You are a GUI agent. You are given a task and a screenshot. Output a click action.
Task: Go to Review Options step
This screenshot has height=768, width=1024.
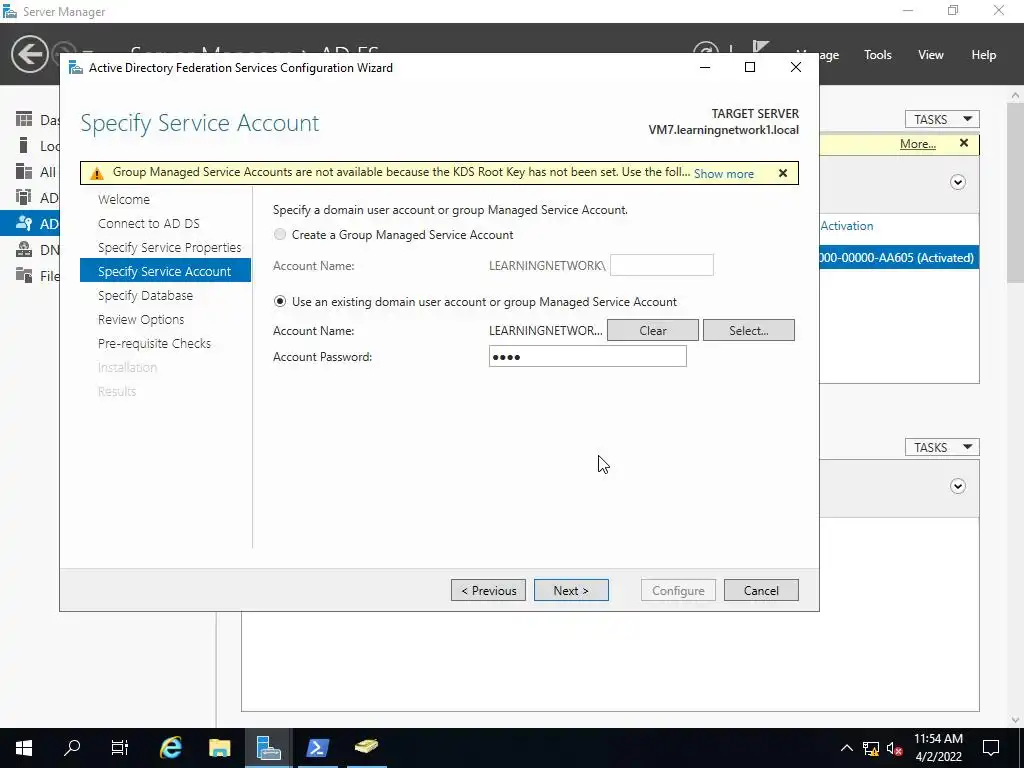tap(141, 319)
